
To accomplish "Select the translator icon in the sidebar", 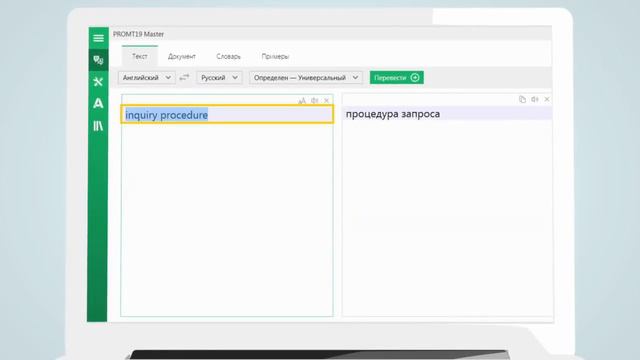I will pos(98,60).
